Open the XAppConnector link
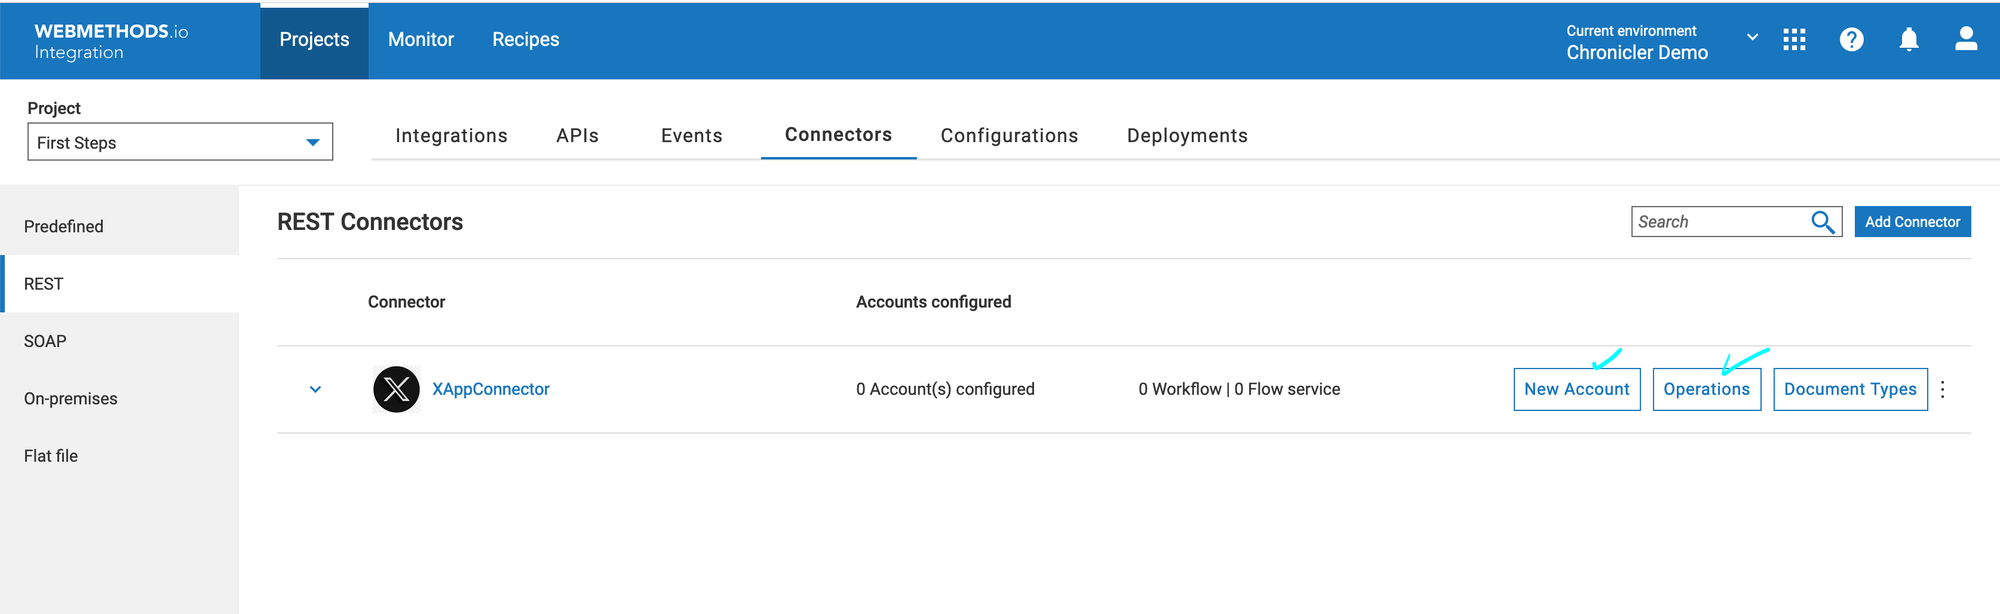 [x=491, y=390]
